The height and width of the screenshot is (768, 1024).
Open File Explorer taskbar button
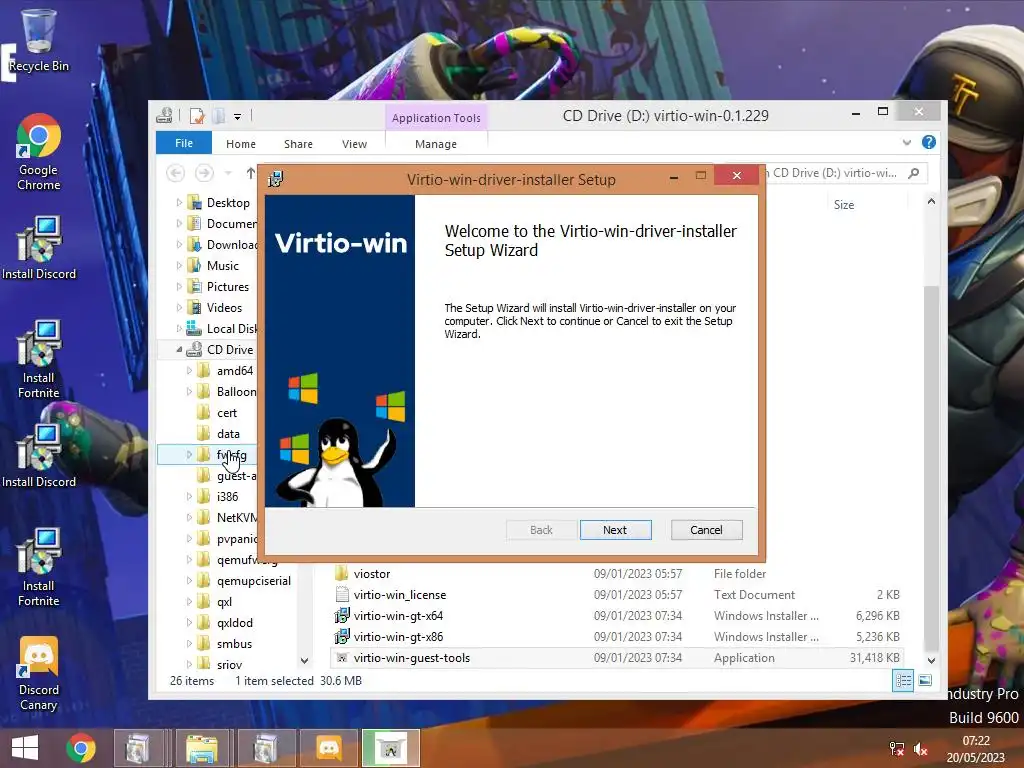201,748
